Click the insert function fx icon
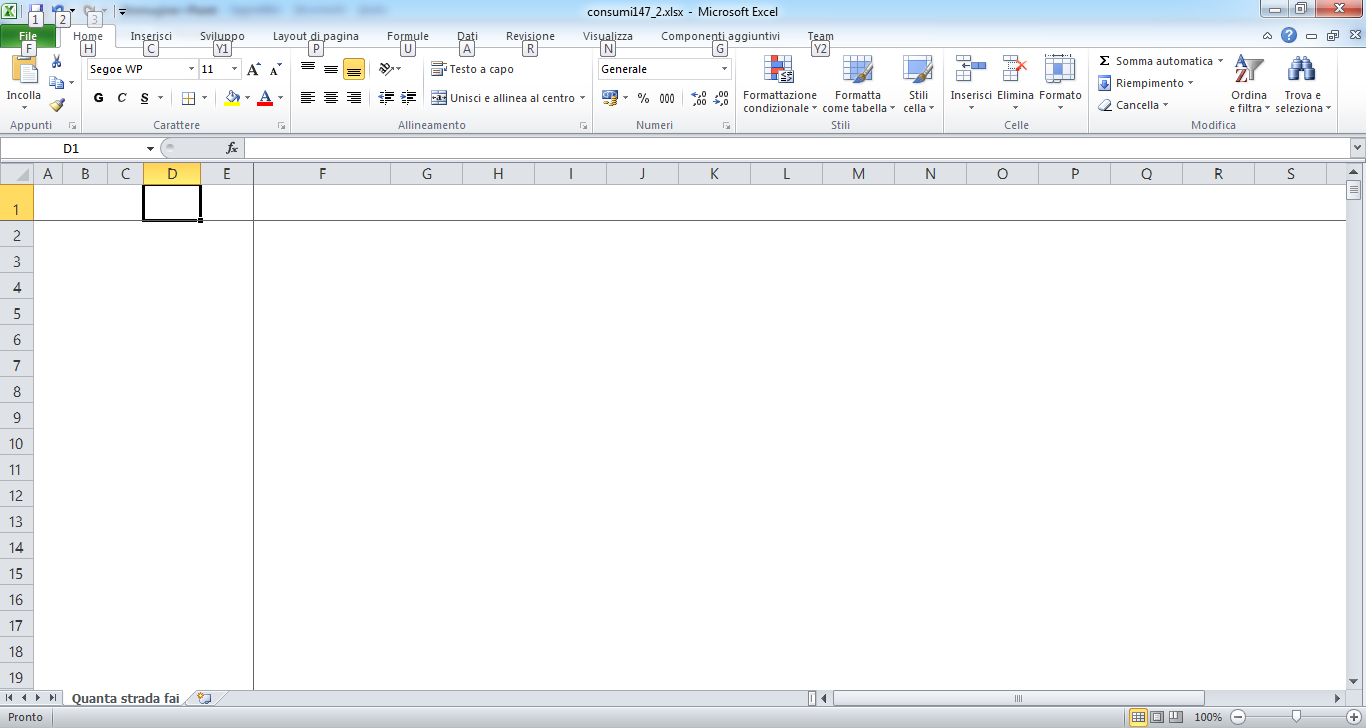This screenshot has height=728, width=1366. (232, 148)
